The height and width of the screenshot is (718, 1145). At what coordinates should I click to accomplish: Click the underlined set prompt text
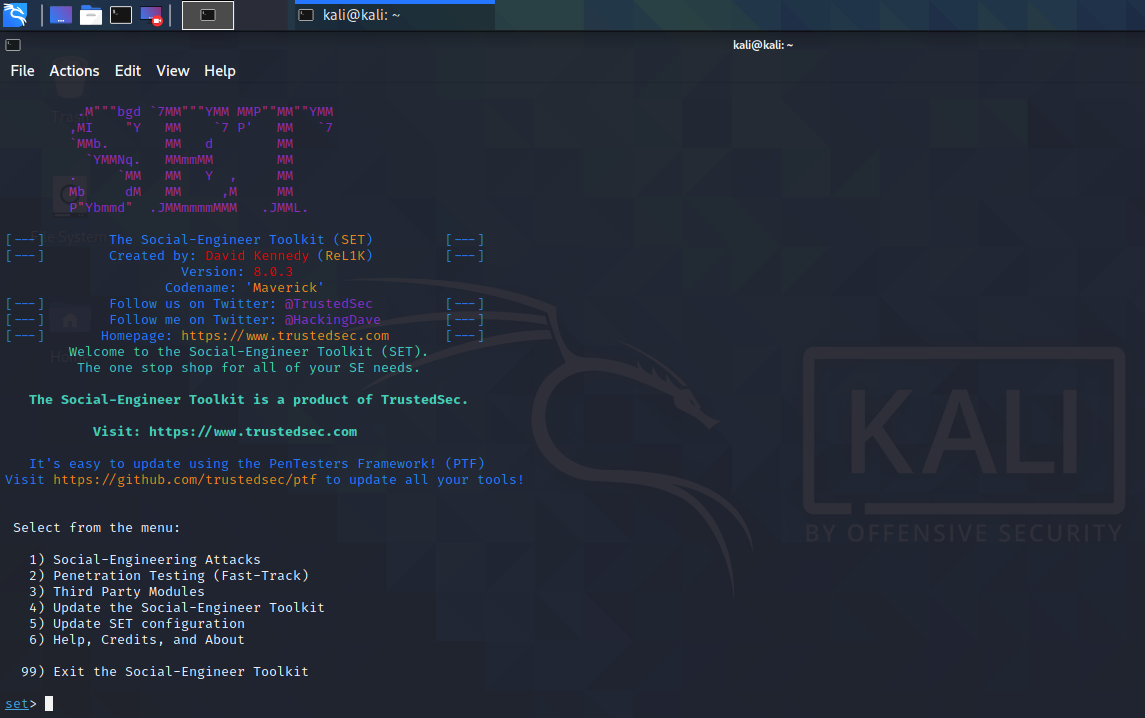pyautogui.click(x=17, y=703)
